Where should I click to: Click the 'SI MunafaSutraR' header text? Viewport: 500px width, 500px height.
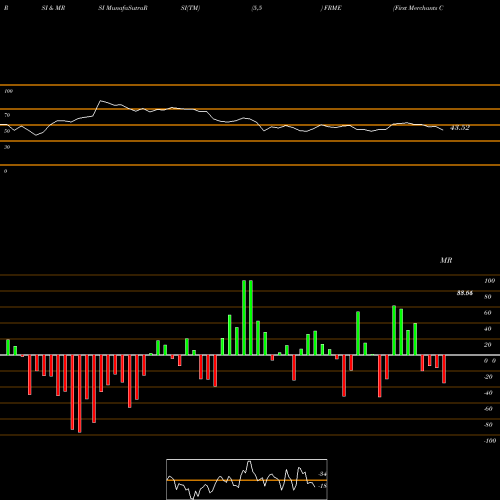123,8
